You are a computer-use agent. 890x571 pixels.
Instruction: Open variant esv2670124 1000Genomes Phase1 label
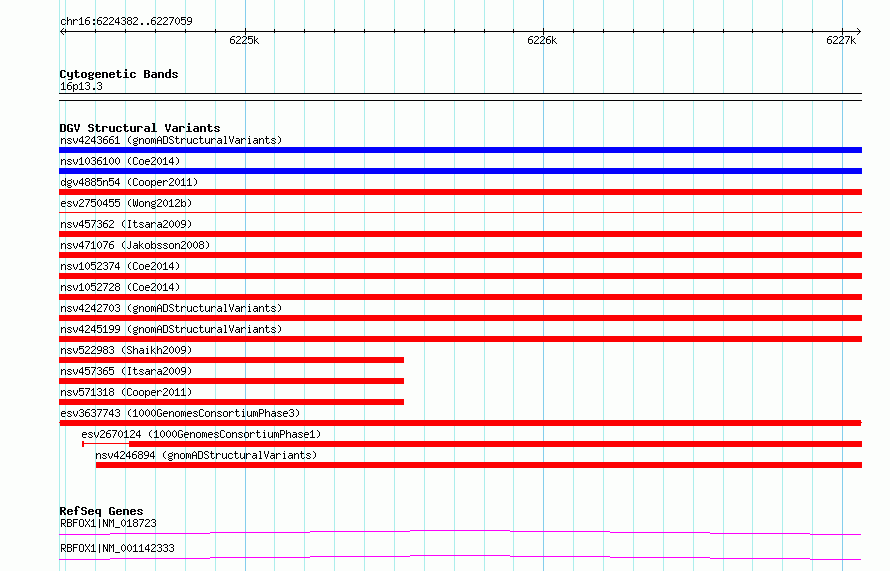201,434
